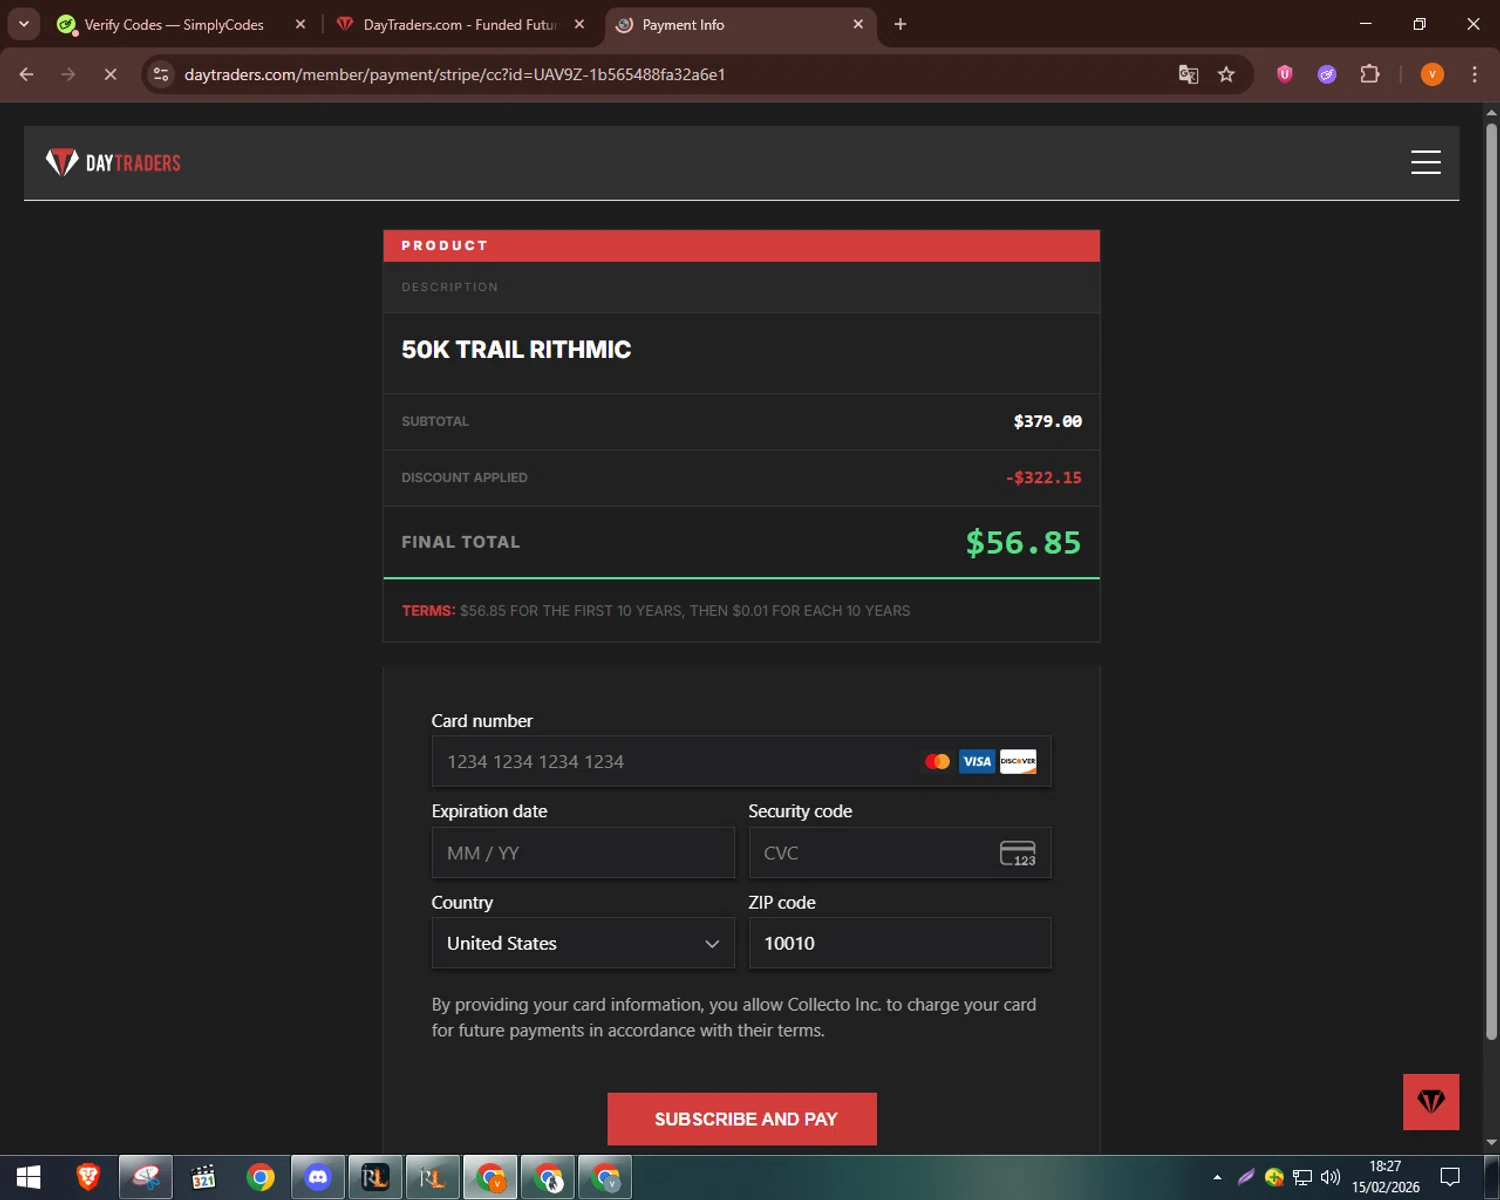Image resolution: width=1500 pixels, height=1200 pixels.
Task: Click the DayTraders logo
Action: 113,162
